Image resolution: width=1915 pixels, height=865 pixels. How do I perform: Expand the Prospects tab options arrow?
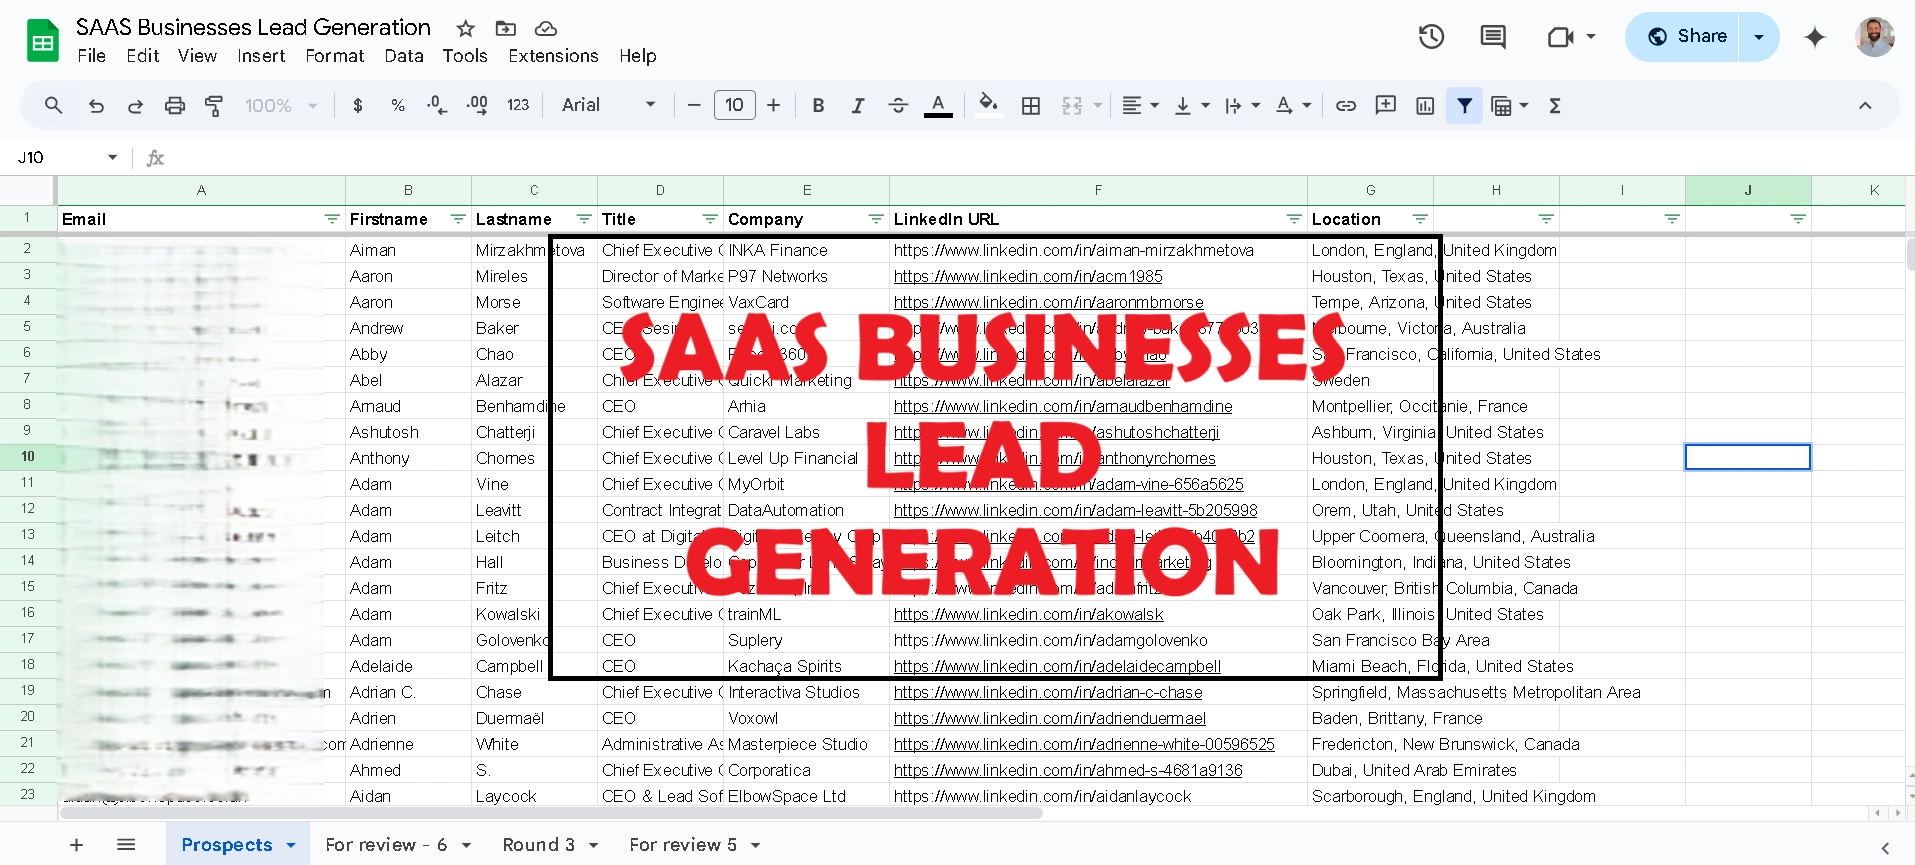[x=291, y=845]
